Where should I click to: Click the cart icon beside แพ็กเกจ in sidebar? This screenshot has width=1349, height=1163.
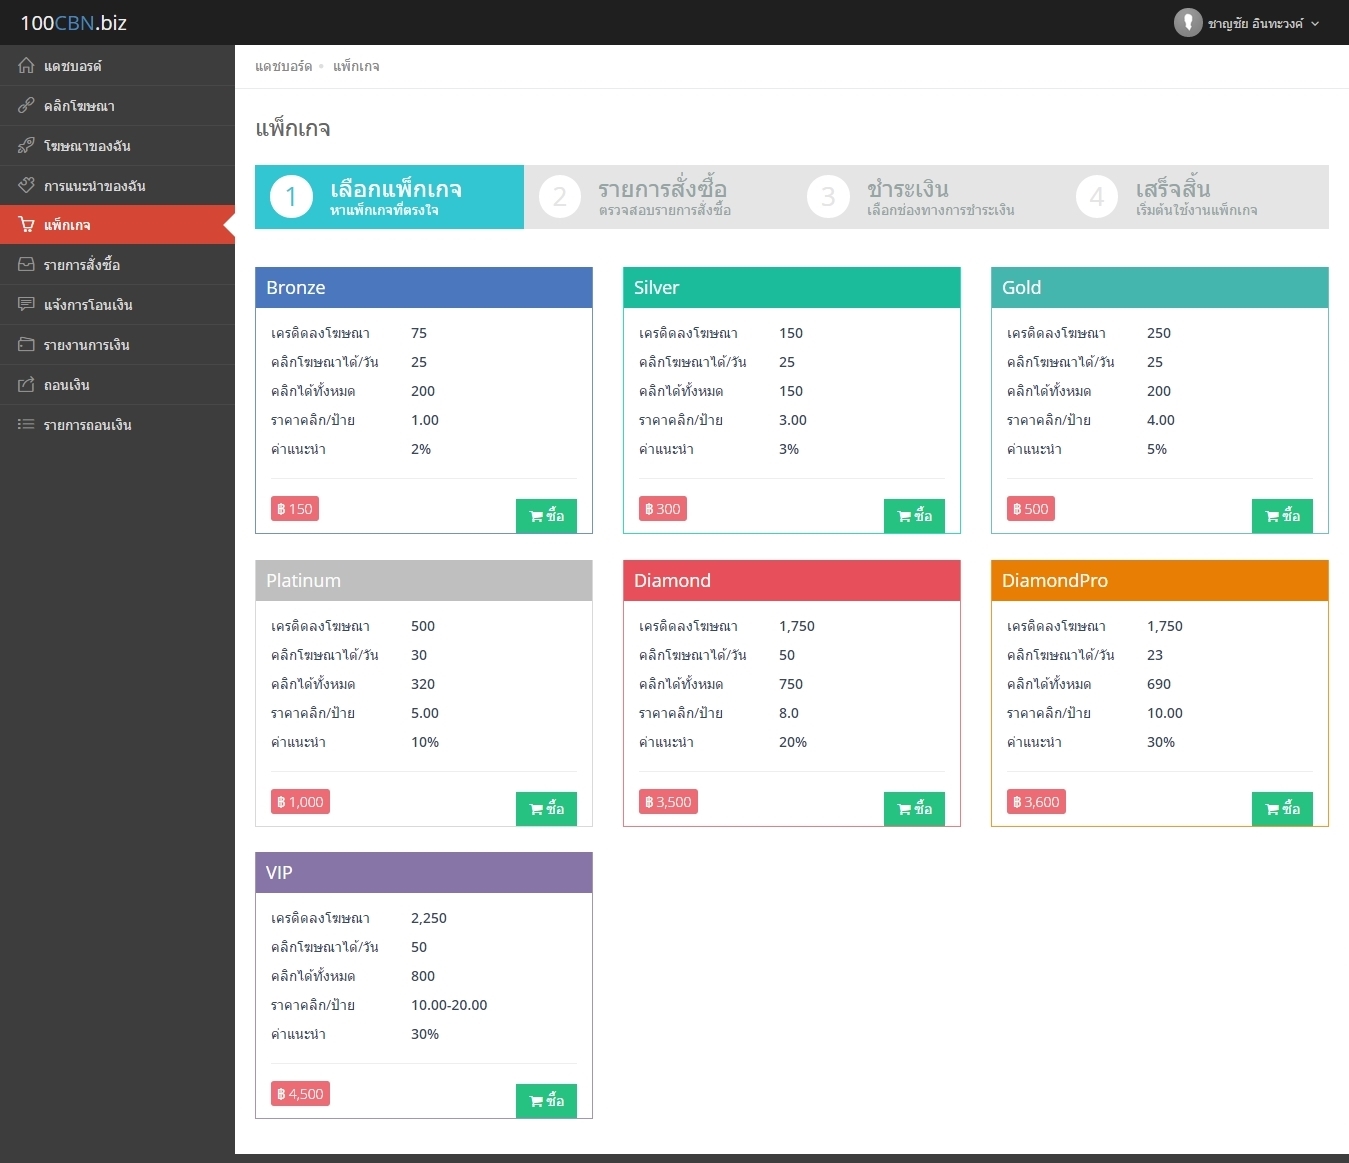(x=26, y=225)
